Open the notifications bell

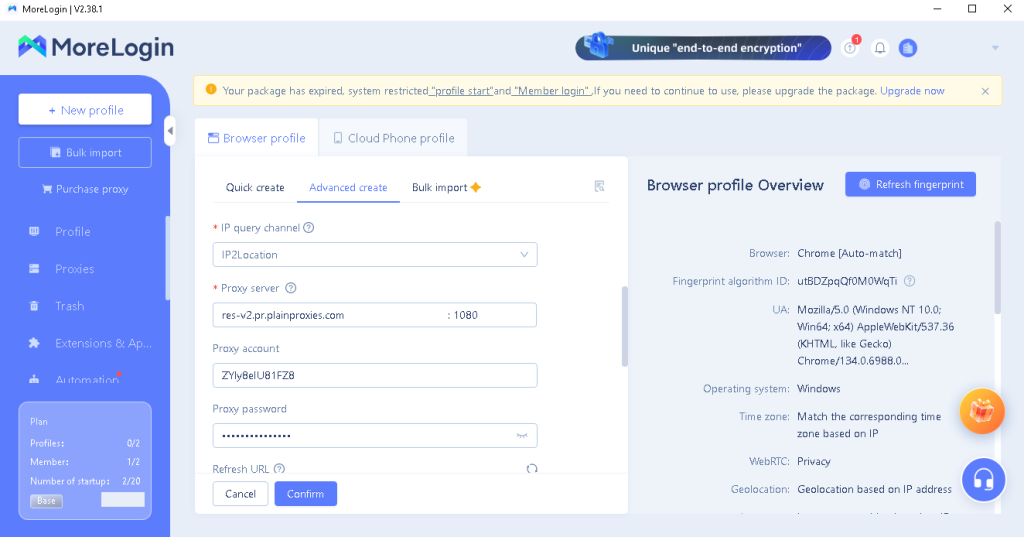click(x=880, y=48)
